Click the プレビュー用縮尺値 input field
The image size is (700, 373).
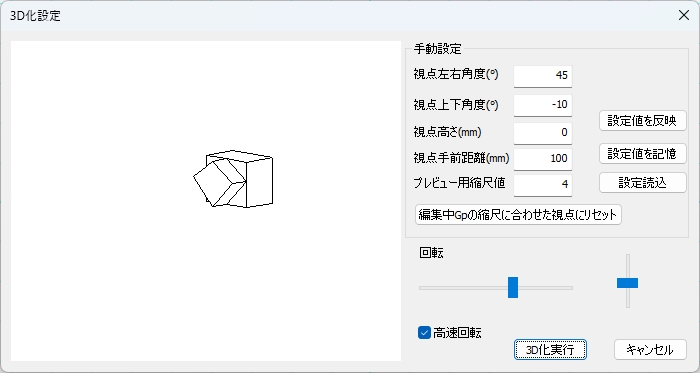tap(542, 184)
